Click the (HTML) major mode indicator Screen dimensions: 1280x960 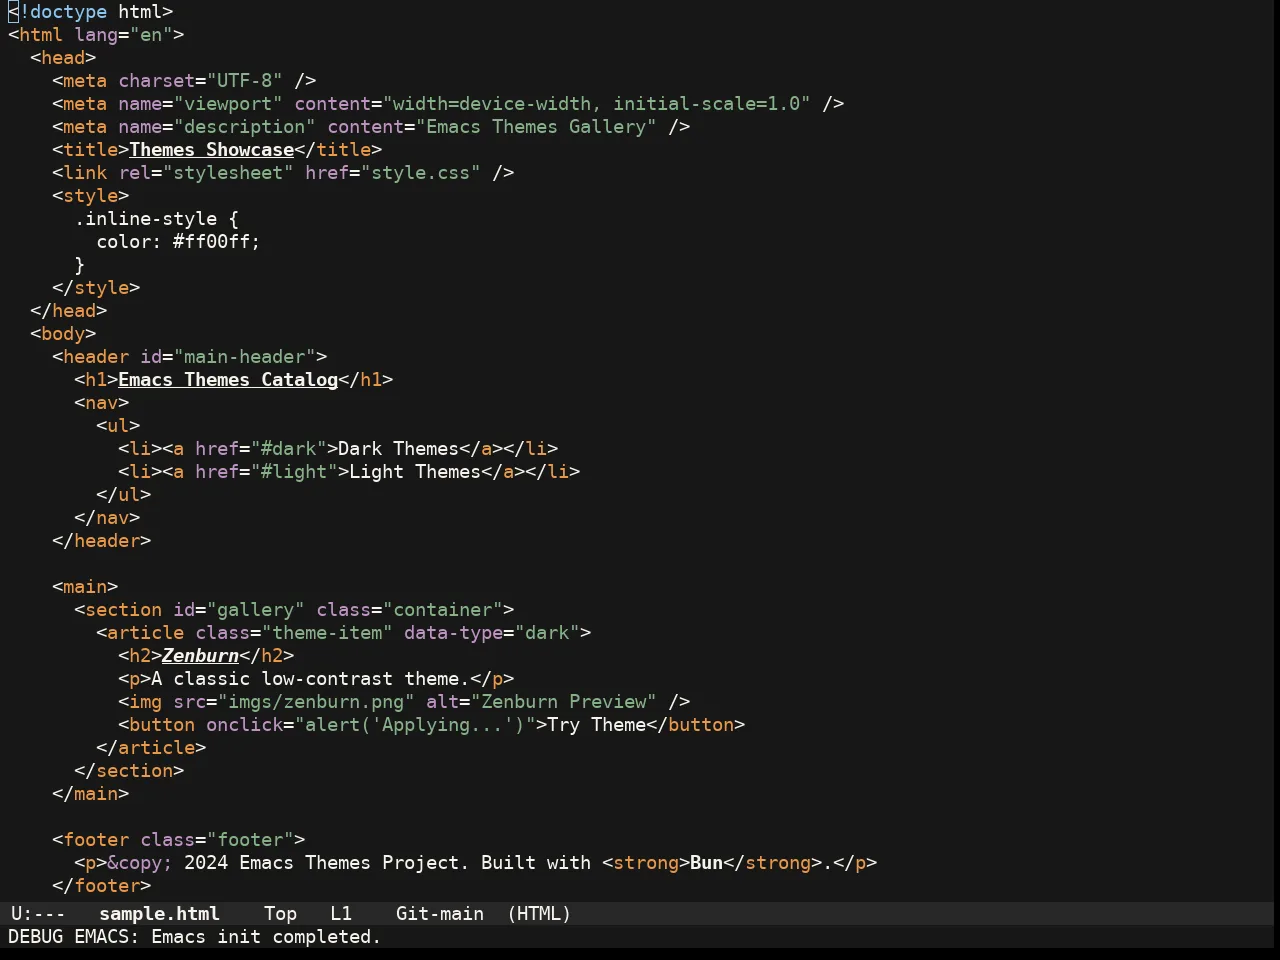pos(539,914)
